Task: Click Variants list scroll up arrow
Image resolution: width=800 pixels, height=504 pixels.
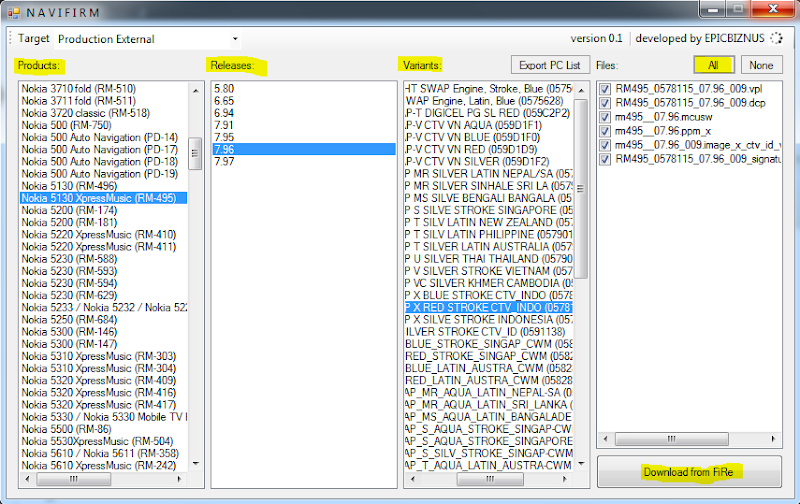Action: pos(581,90)
